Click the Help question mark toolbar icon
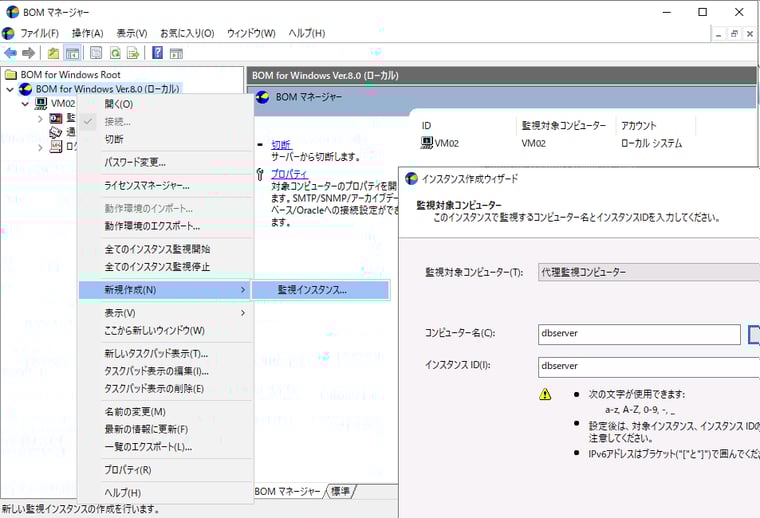Screen dimensions: 760x518 (158, 52)
